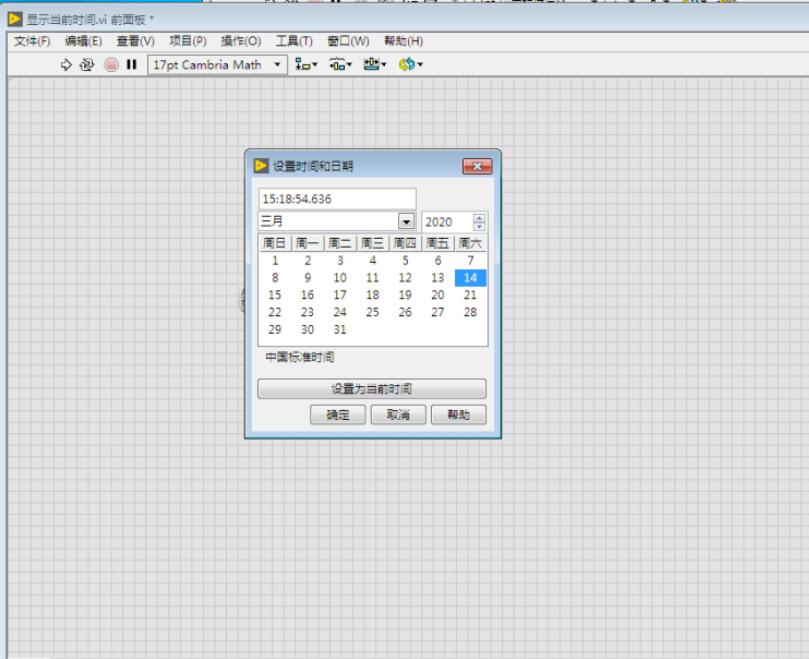Click the 周六 column header
The image size is (809, 659).
tap(471, 243)
